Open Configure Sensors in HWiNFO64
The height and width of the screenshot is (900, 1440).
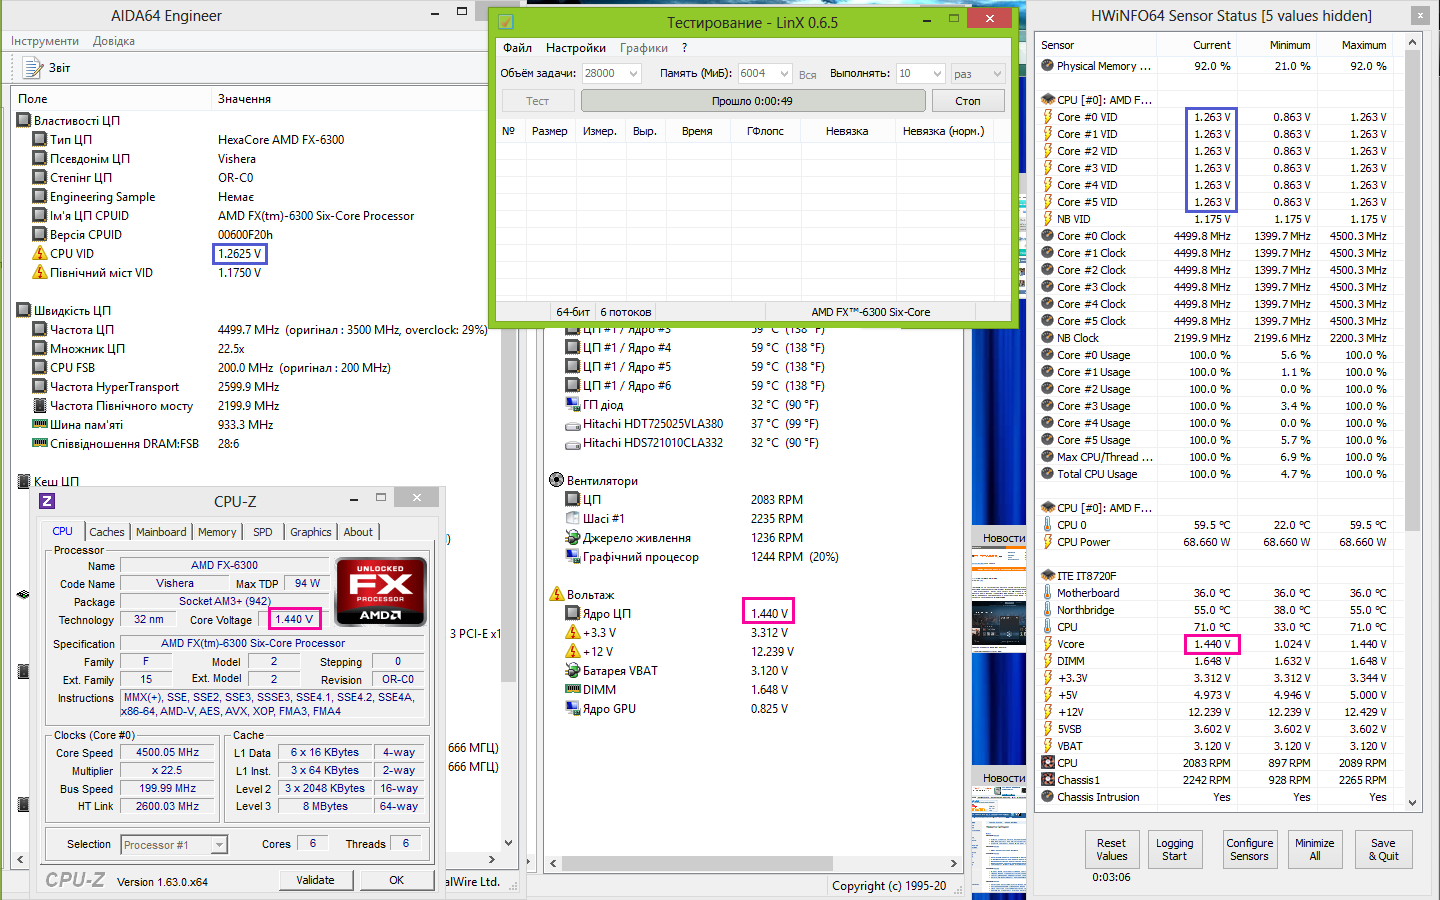(x=1250, y=849)
